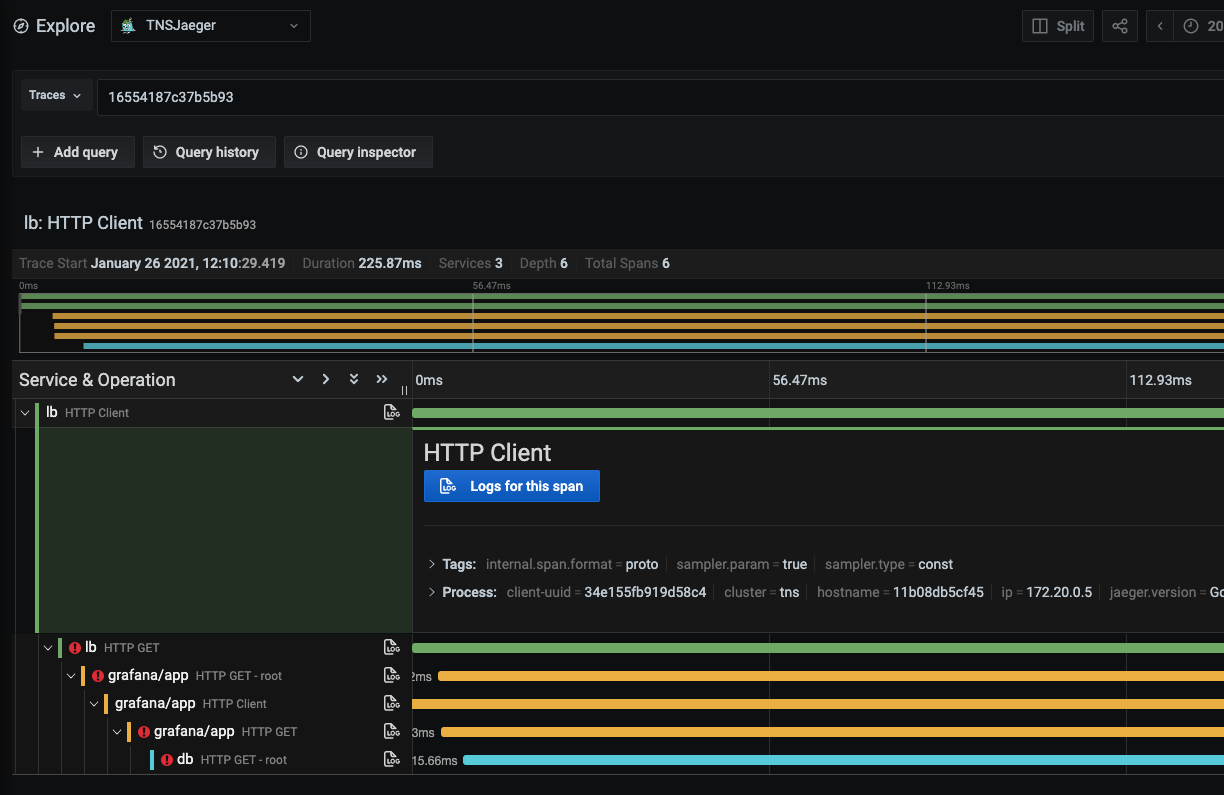Click the logs icon beside db HTTP GET - root

click(x=392, y=758)
